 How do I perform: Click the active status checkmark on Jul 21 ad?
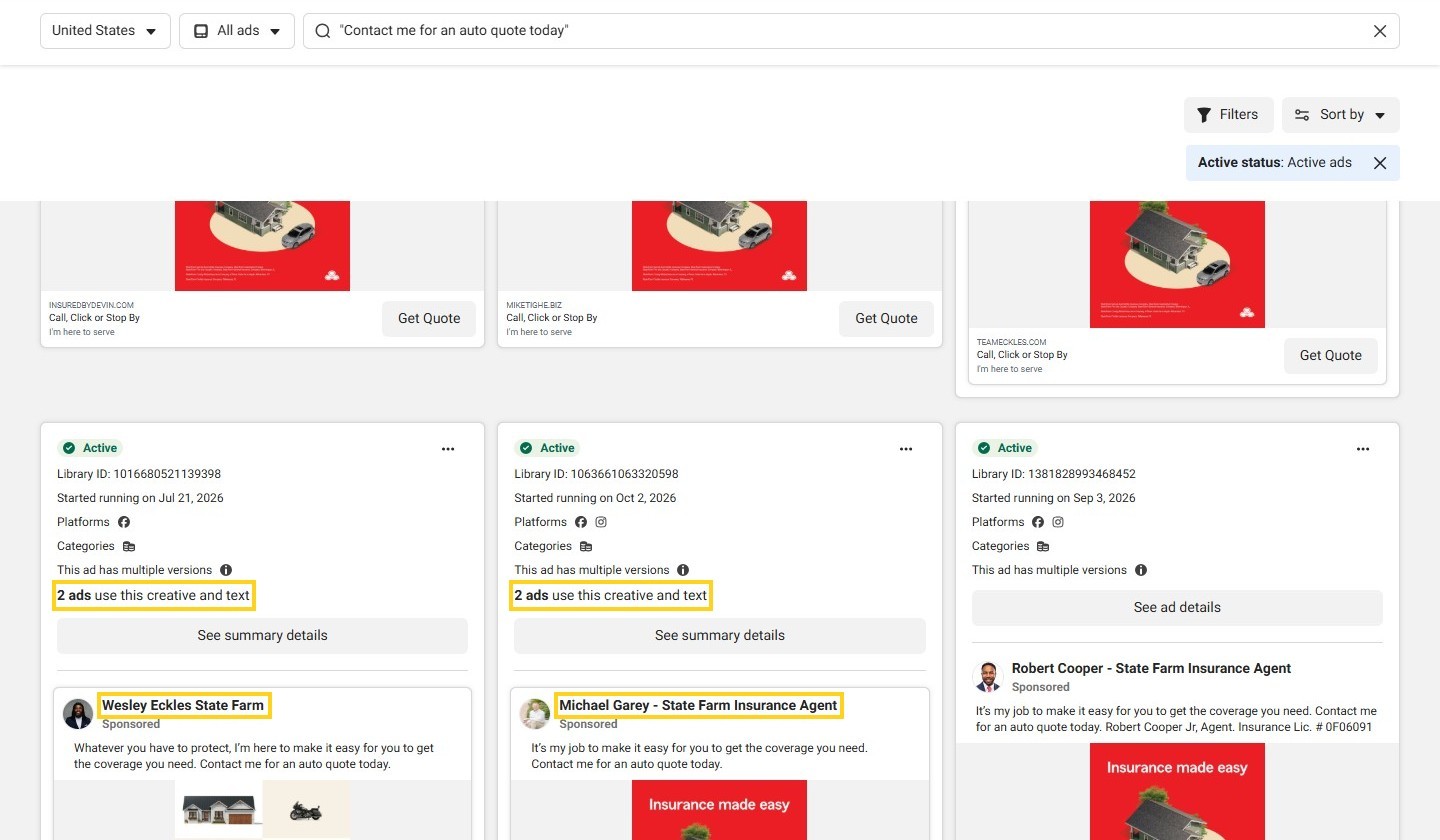(69, 448)
